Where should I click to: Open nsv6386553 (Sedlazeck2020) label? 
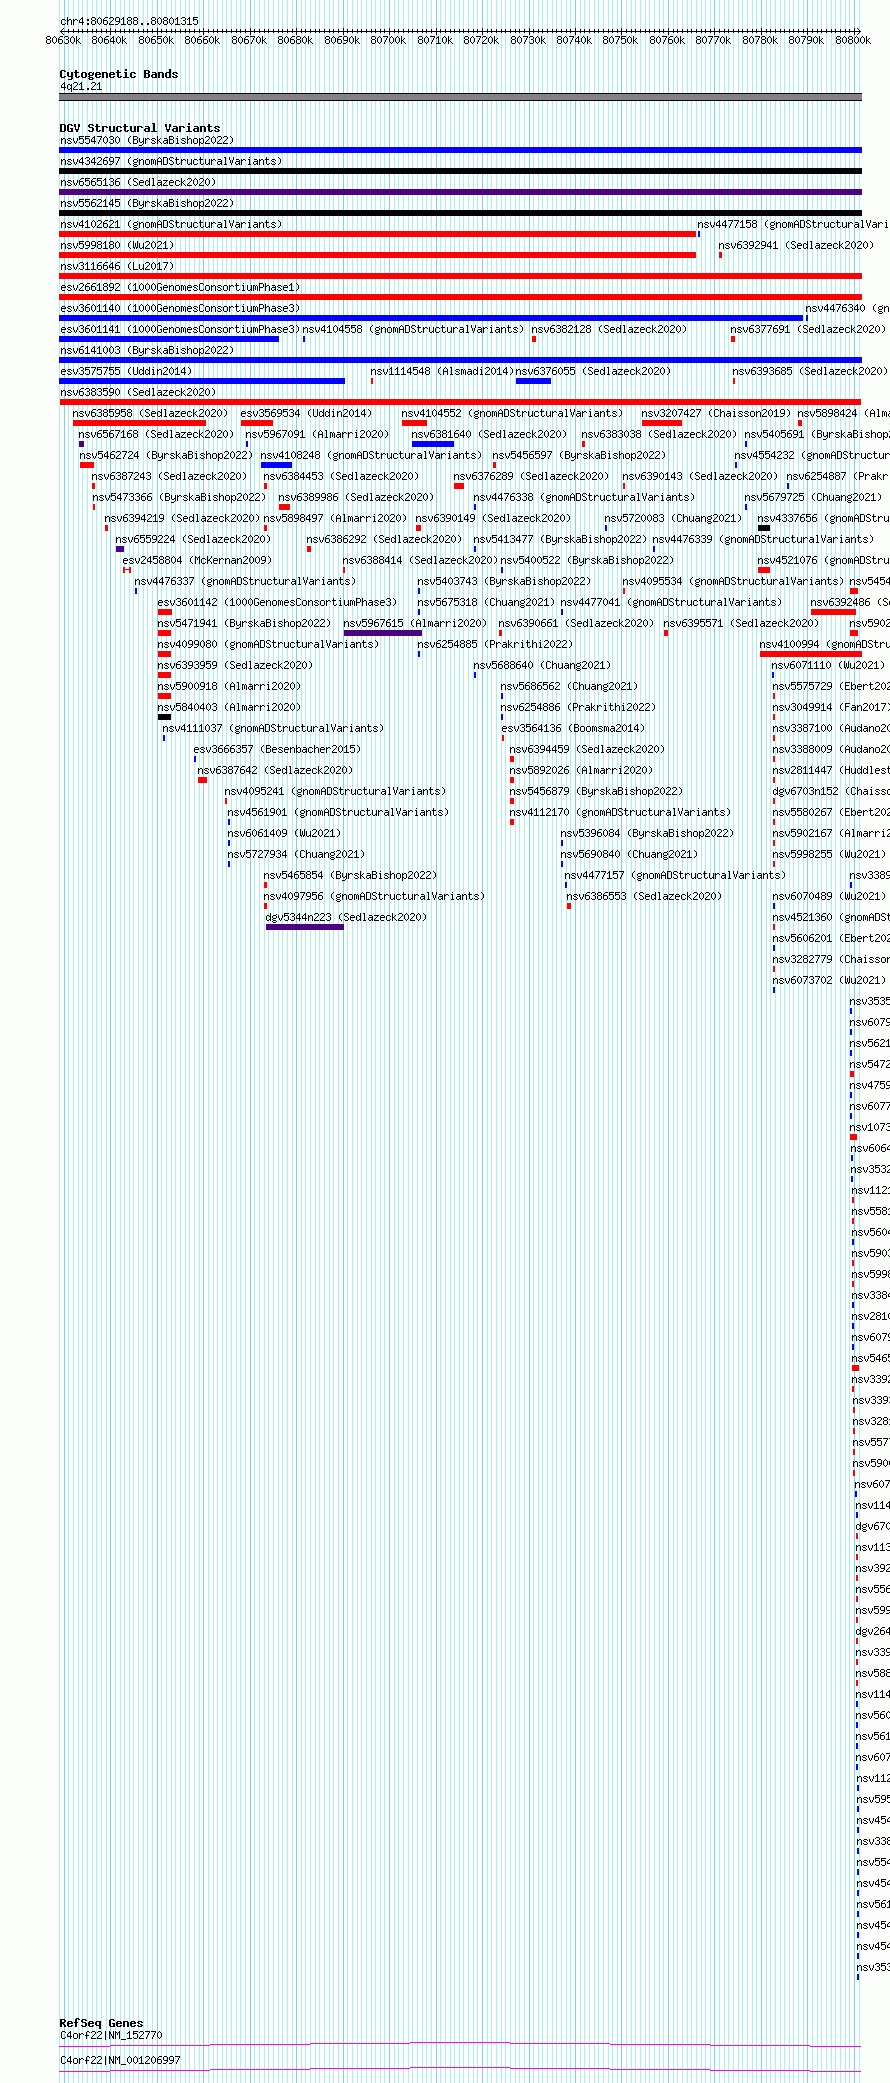(x=644, y=896)
